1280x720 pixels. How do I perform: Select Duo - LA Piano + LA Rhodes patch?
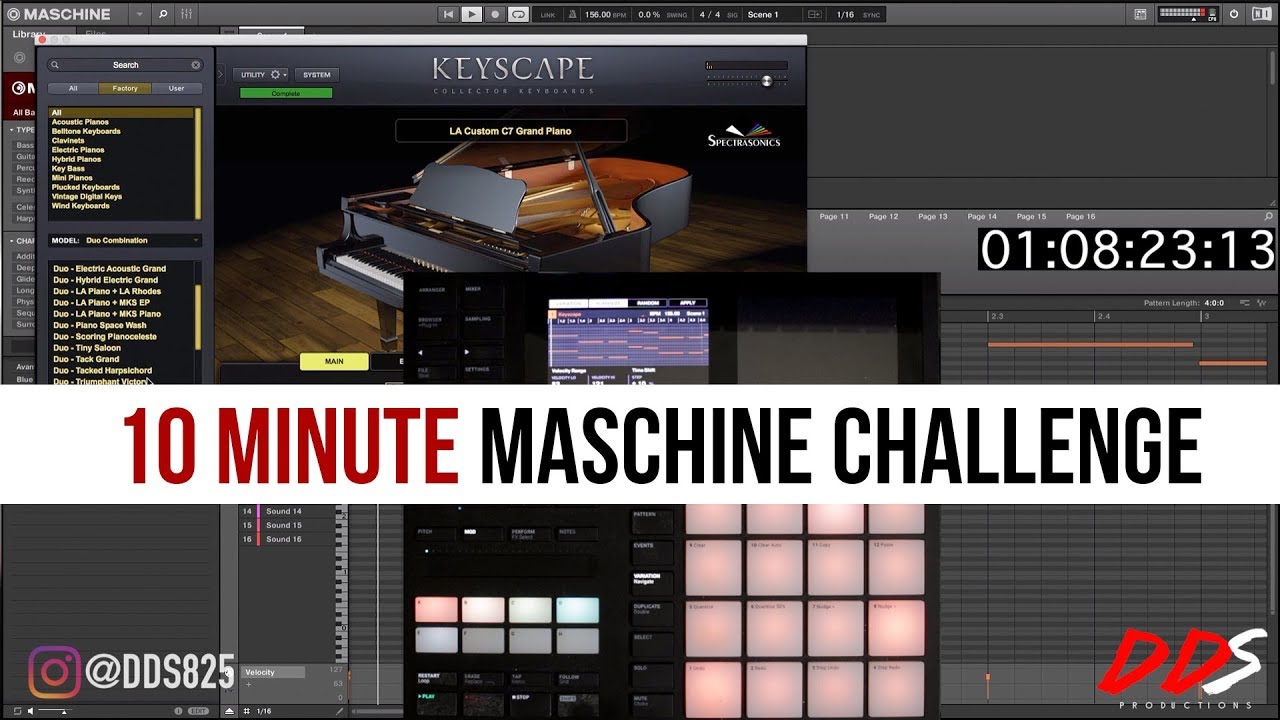(107, 291)
